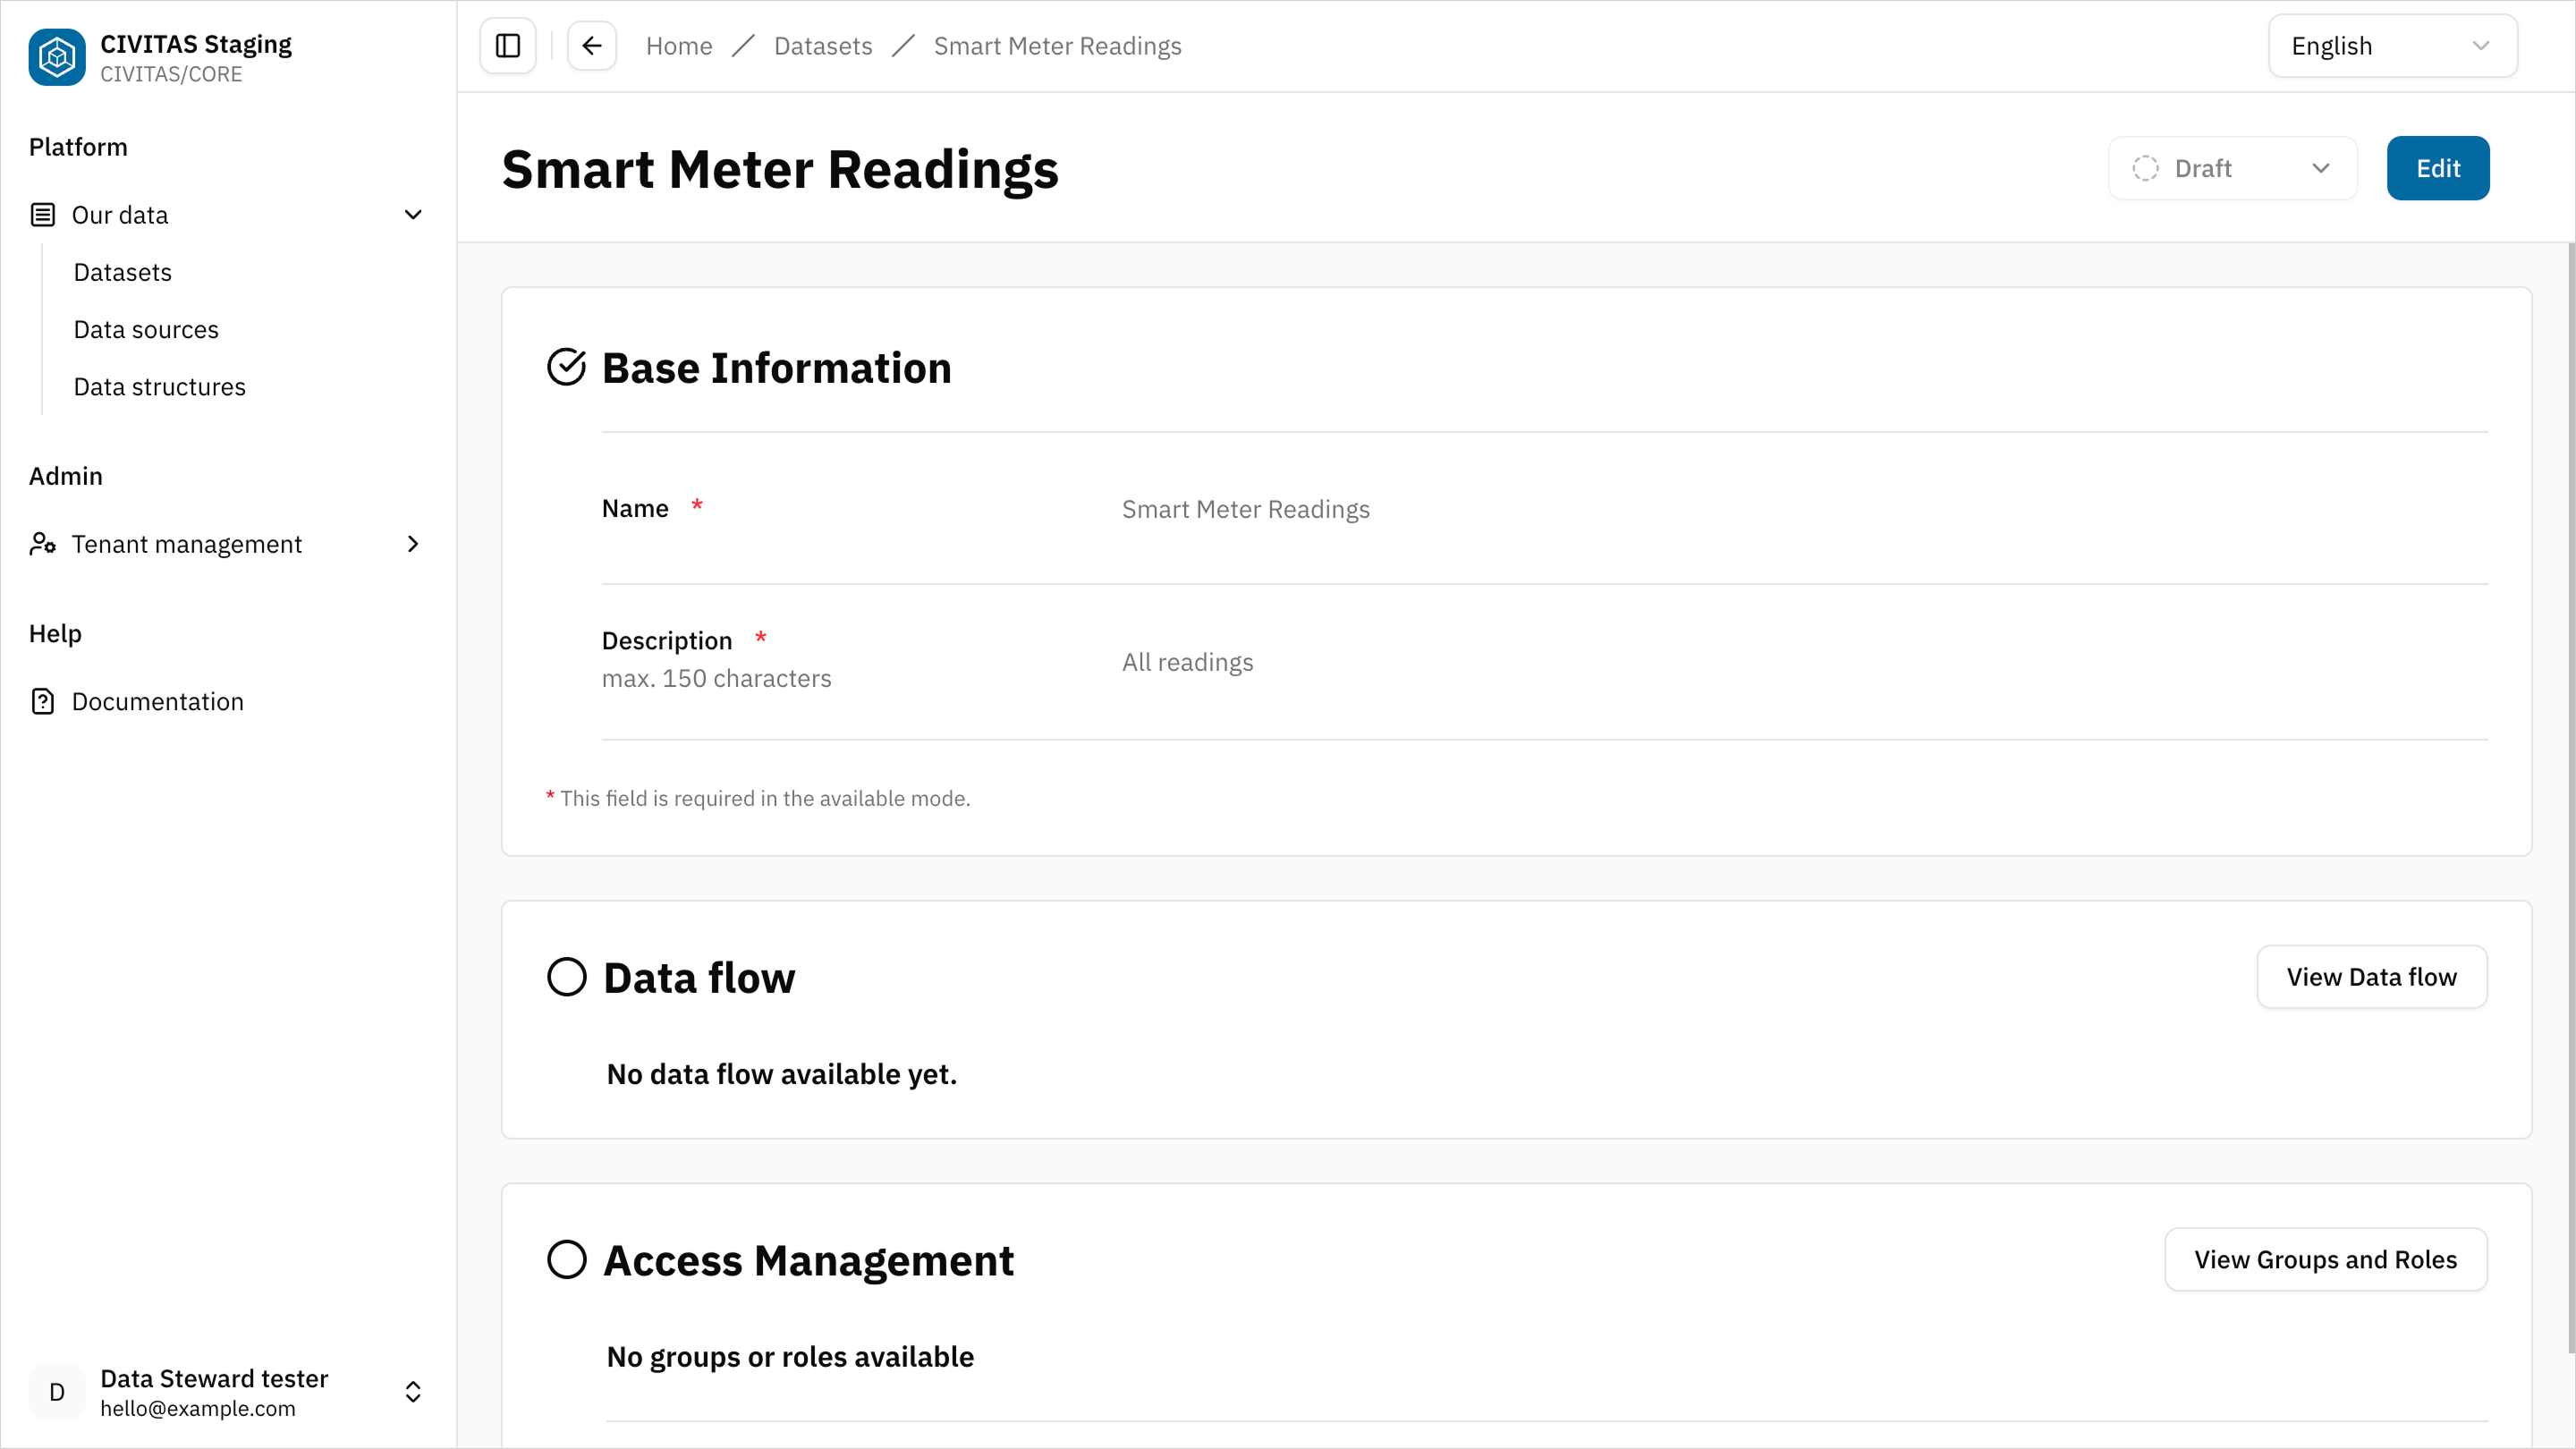The height and width of the screenshot is (1449, 2576).
Task: Click the back arrow navigation icon
Action: pos(591,45)
